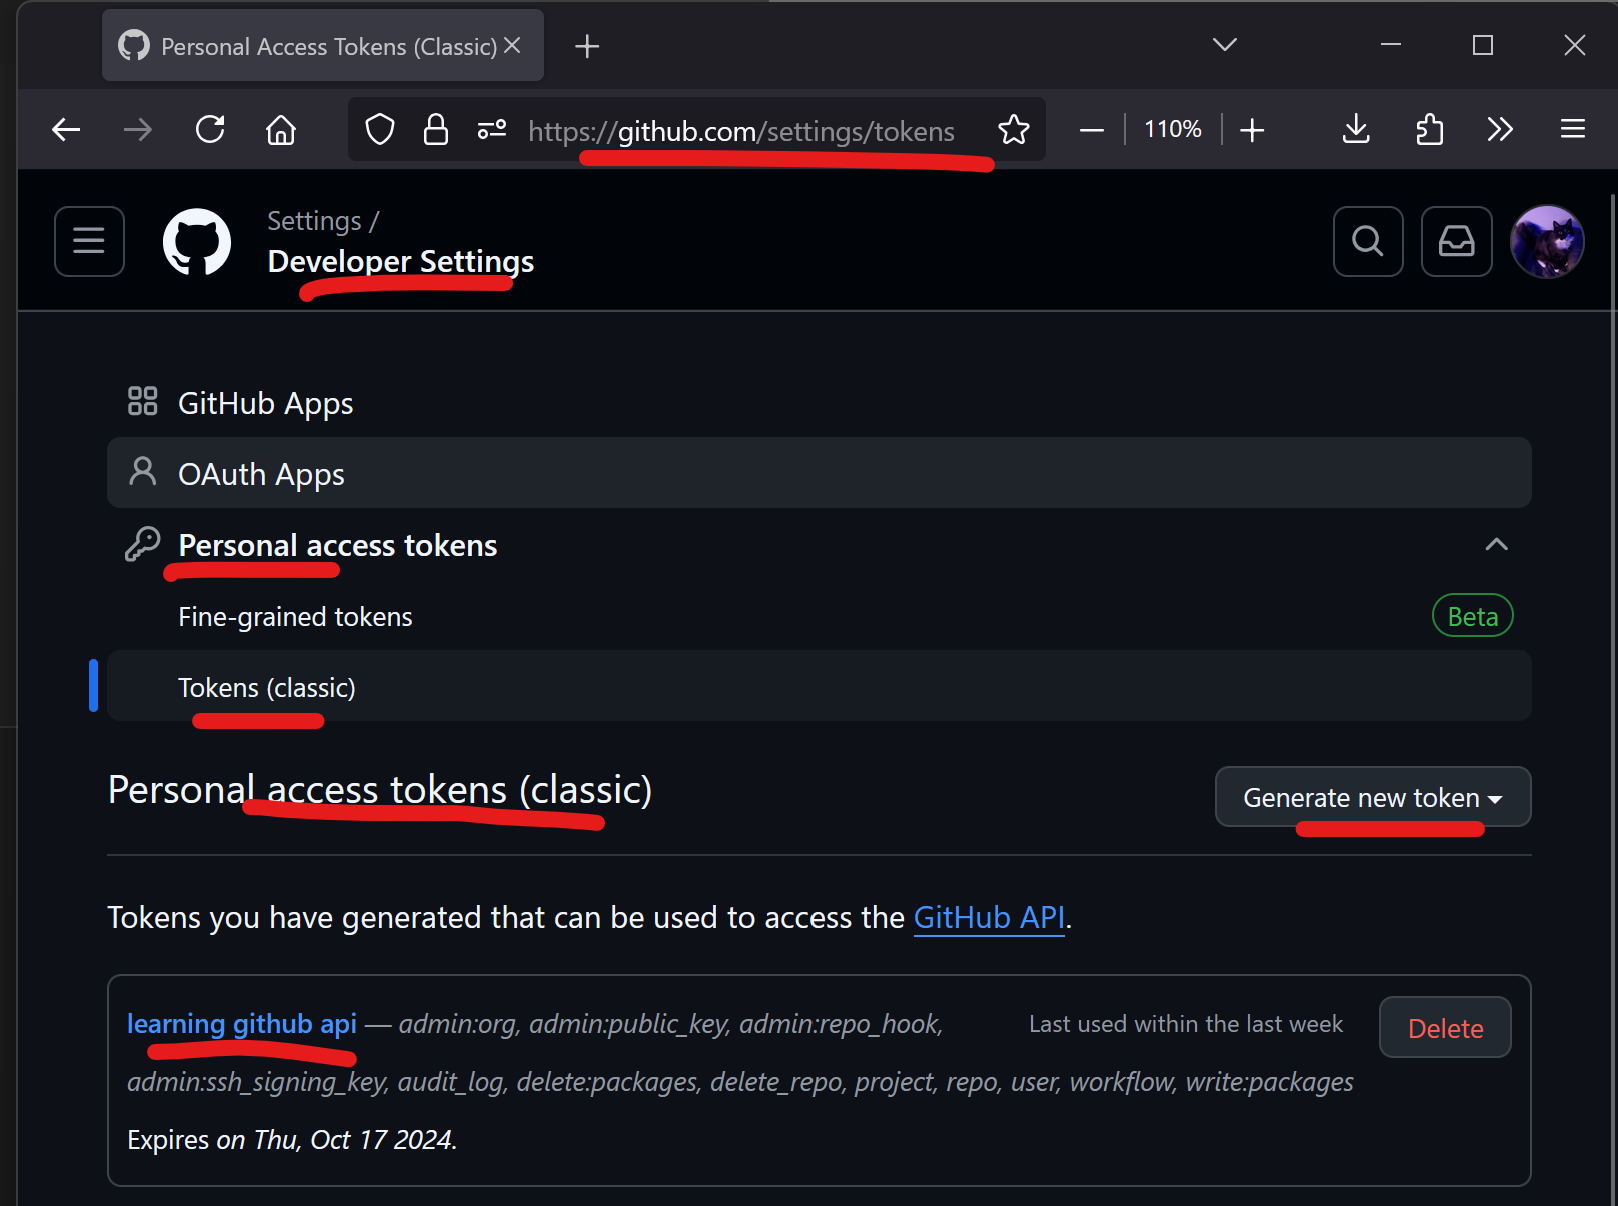Click the Last used within the last week text

click(1185, 1024)
